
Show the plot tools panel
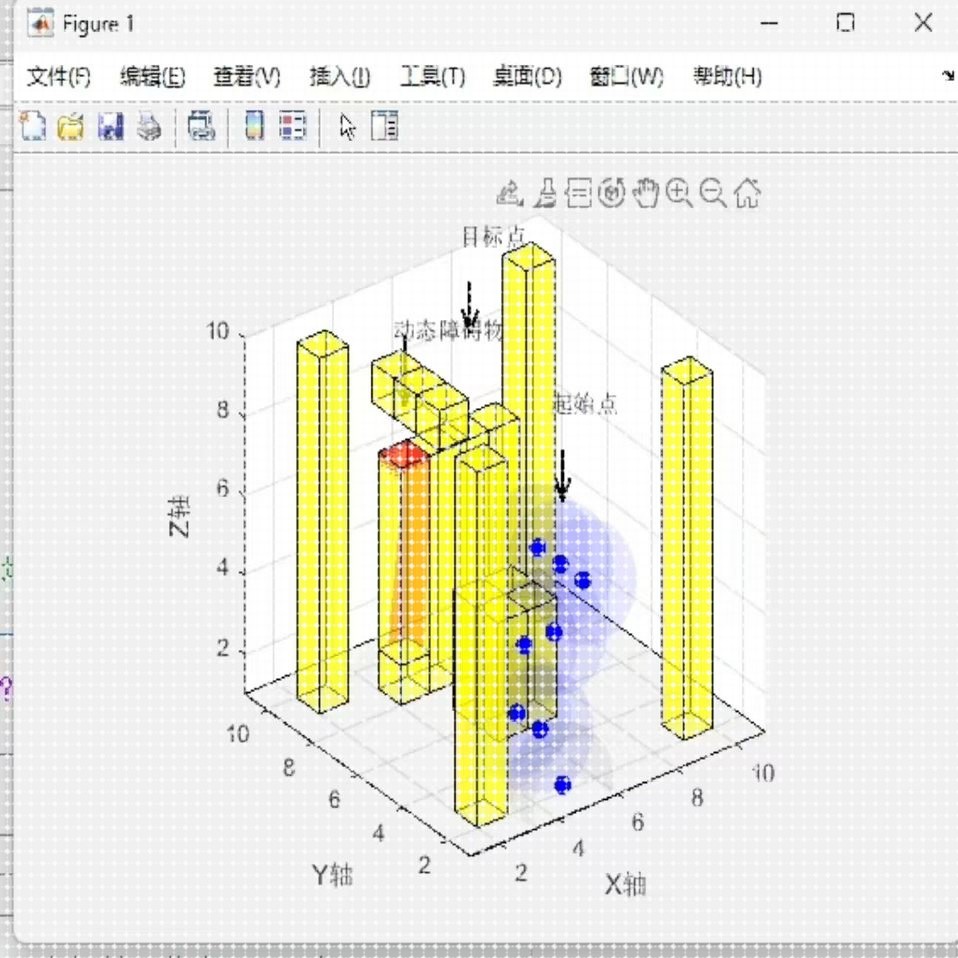(384, 127)
